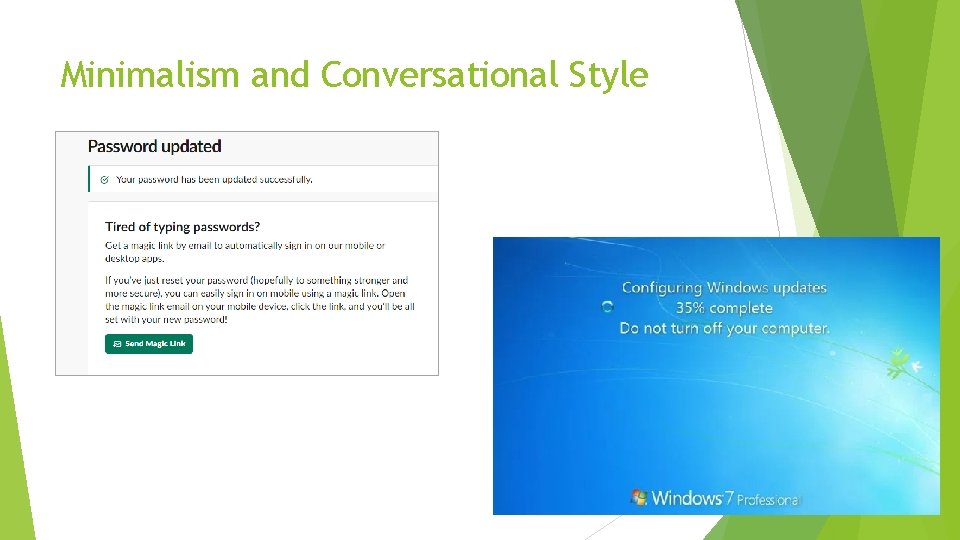
Task: Click the spinning loading indicator
Action: [x=607, y=307]
